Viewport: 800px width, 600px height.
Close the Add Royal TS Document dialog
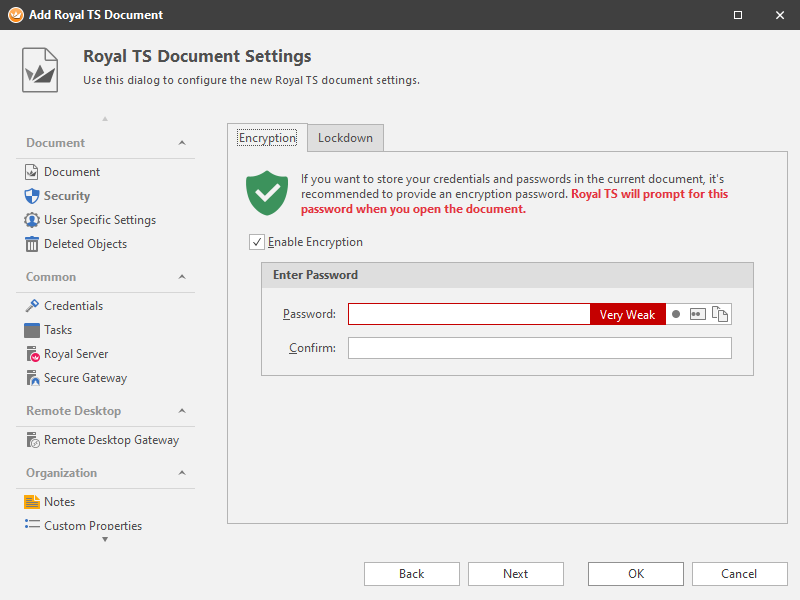coord(780,15)
